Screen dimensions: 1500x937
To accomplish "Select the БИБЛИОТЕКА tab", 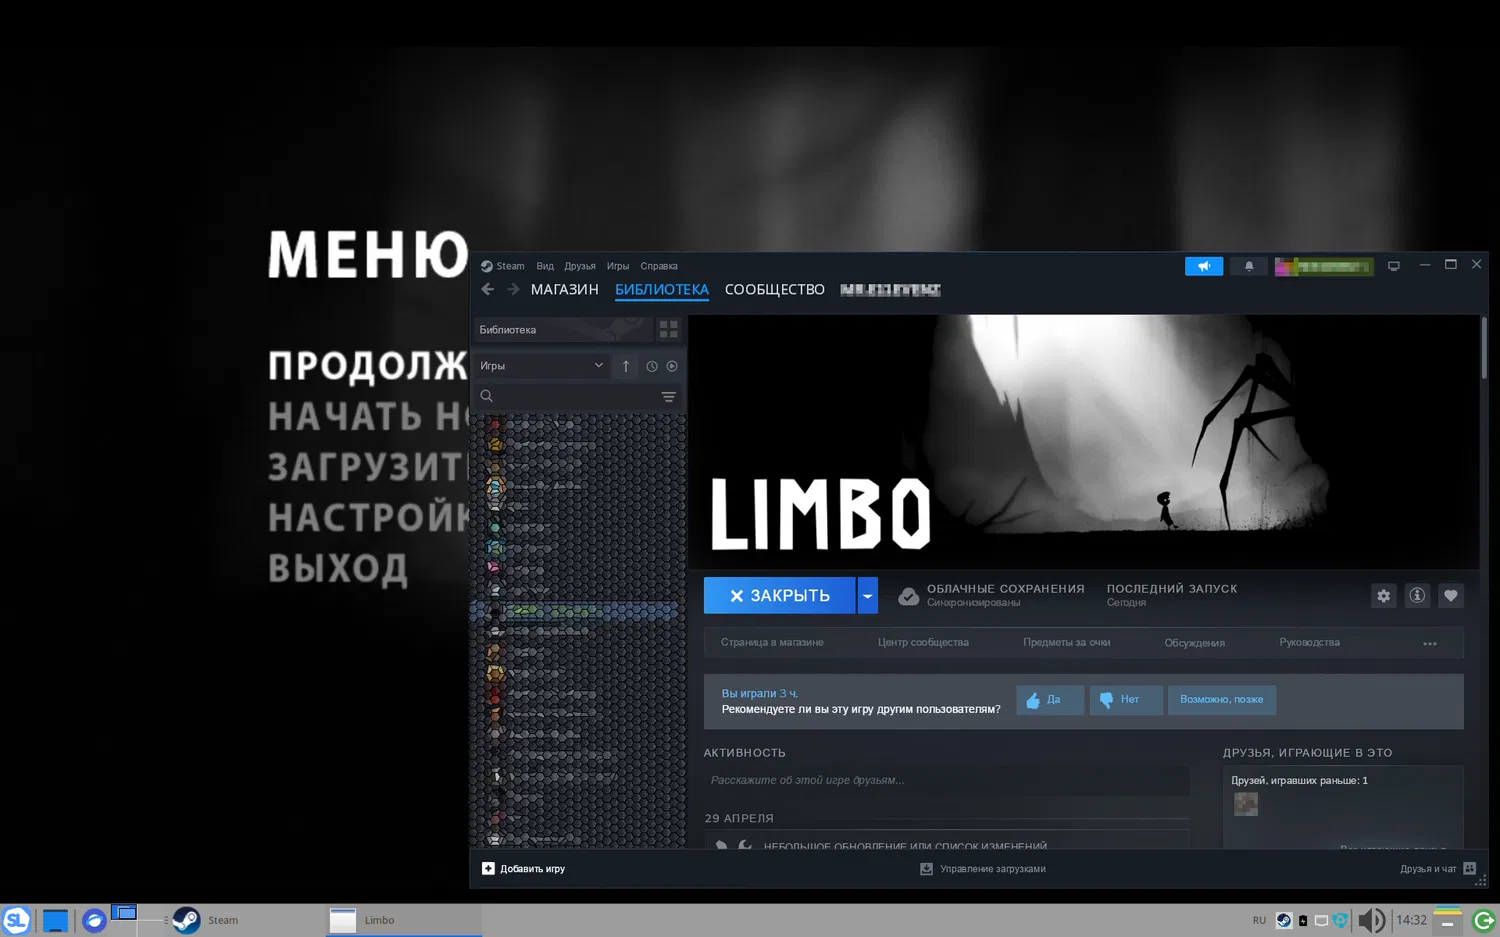I will click(x=662, y=290).
